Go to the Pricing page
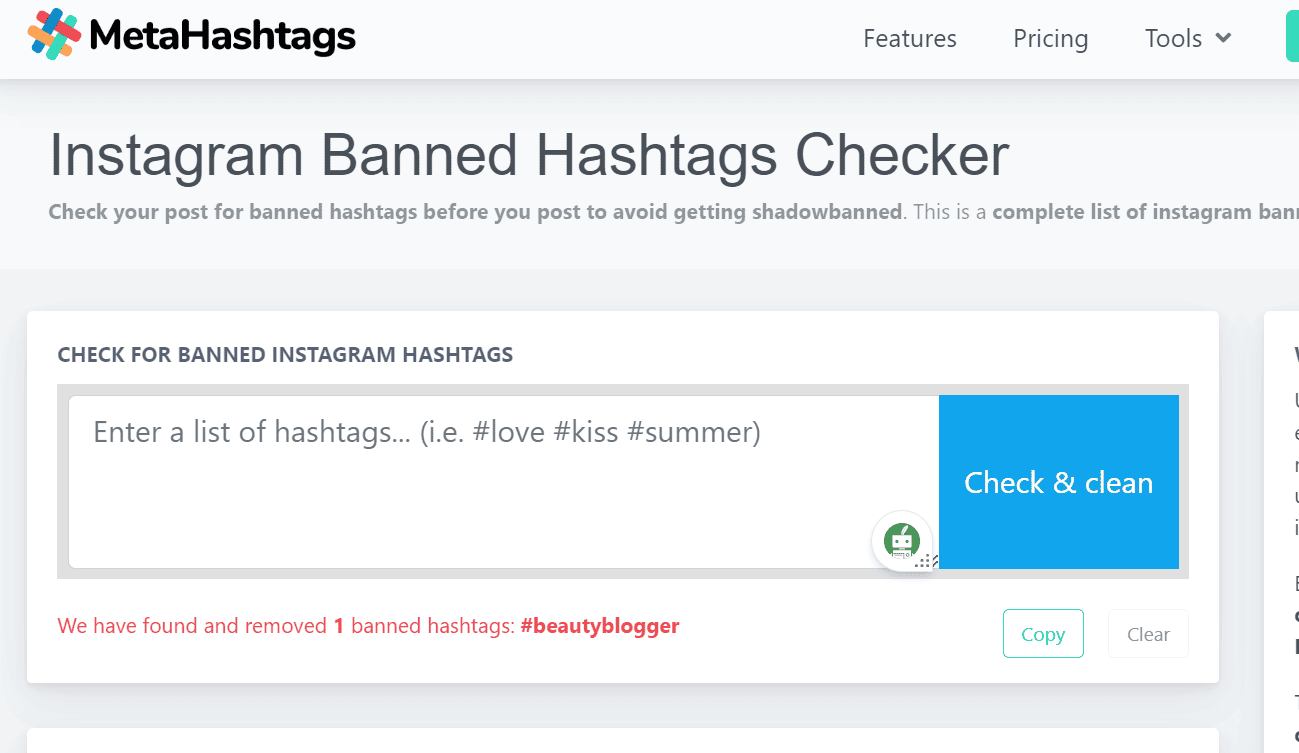Viewport: 1299px width, 753px height. [1050, 39]
